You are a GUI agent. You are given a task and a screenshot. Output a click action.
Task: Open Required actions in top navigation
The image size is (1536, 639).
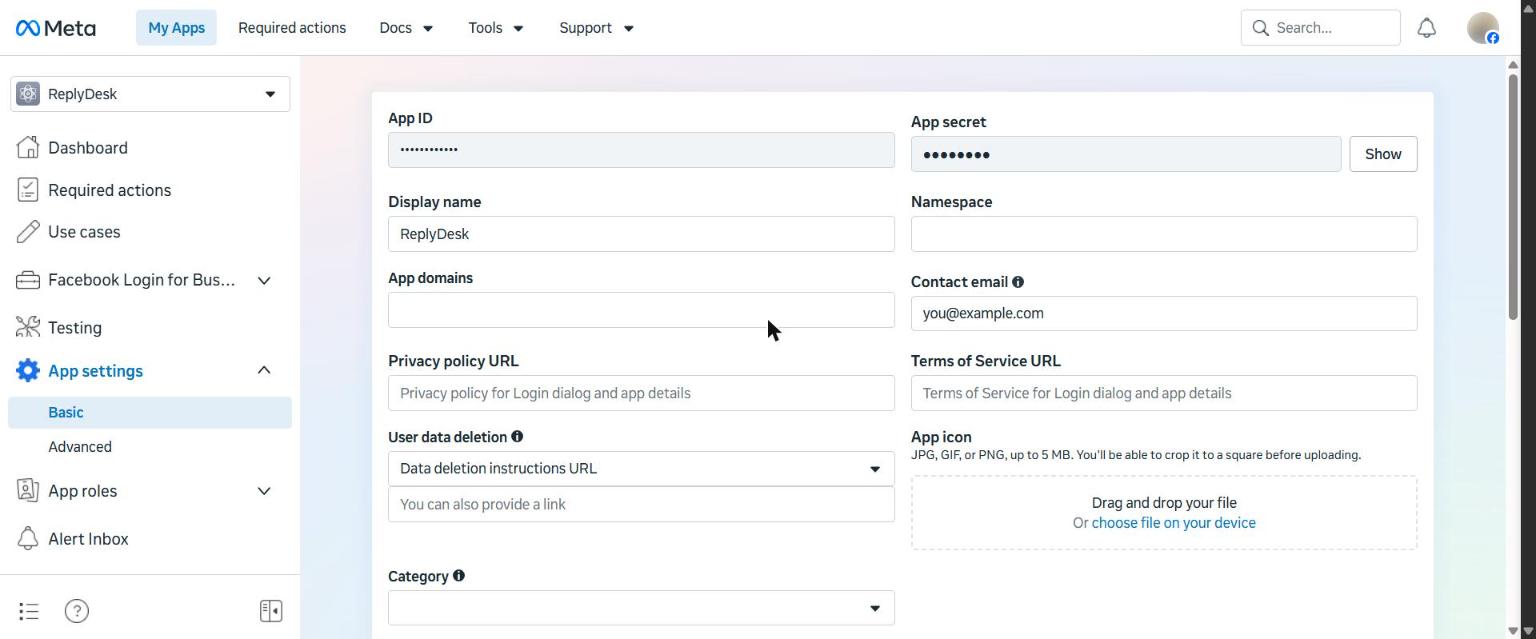coord(292,28)
